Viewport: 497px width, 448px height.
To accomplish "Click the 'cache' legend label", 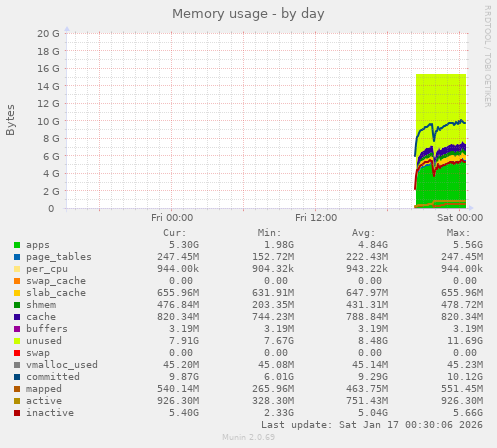I will point(41,317).
